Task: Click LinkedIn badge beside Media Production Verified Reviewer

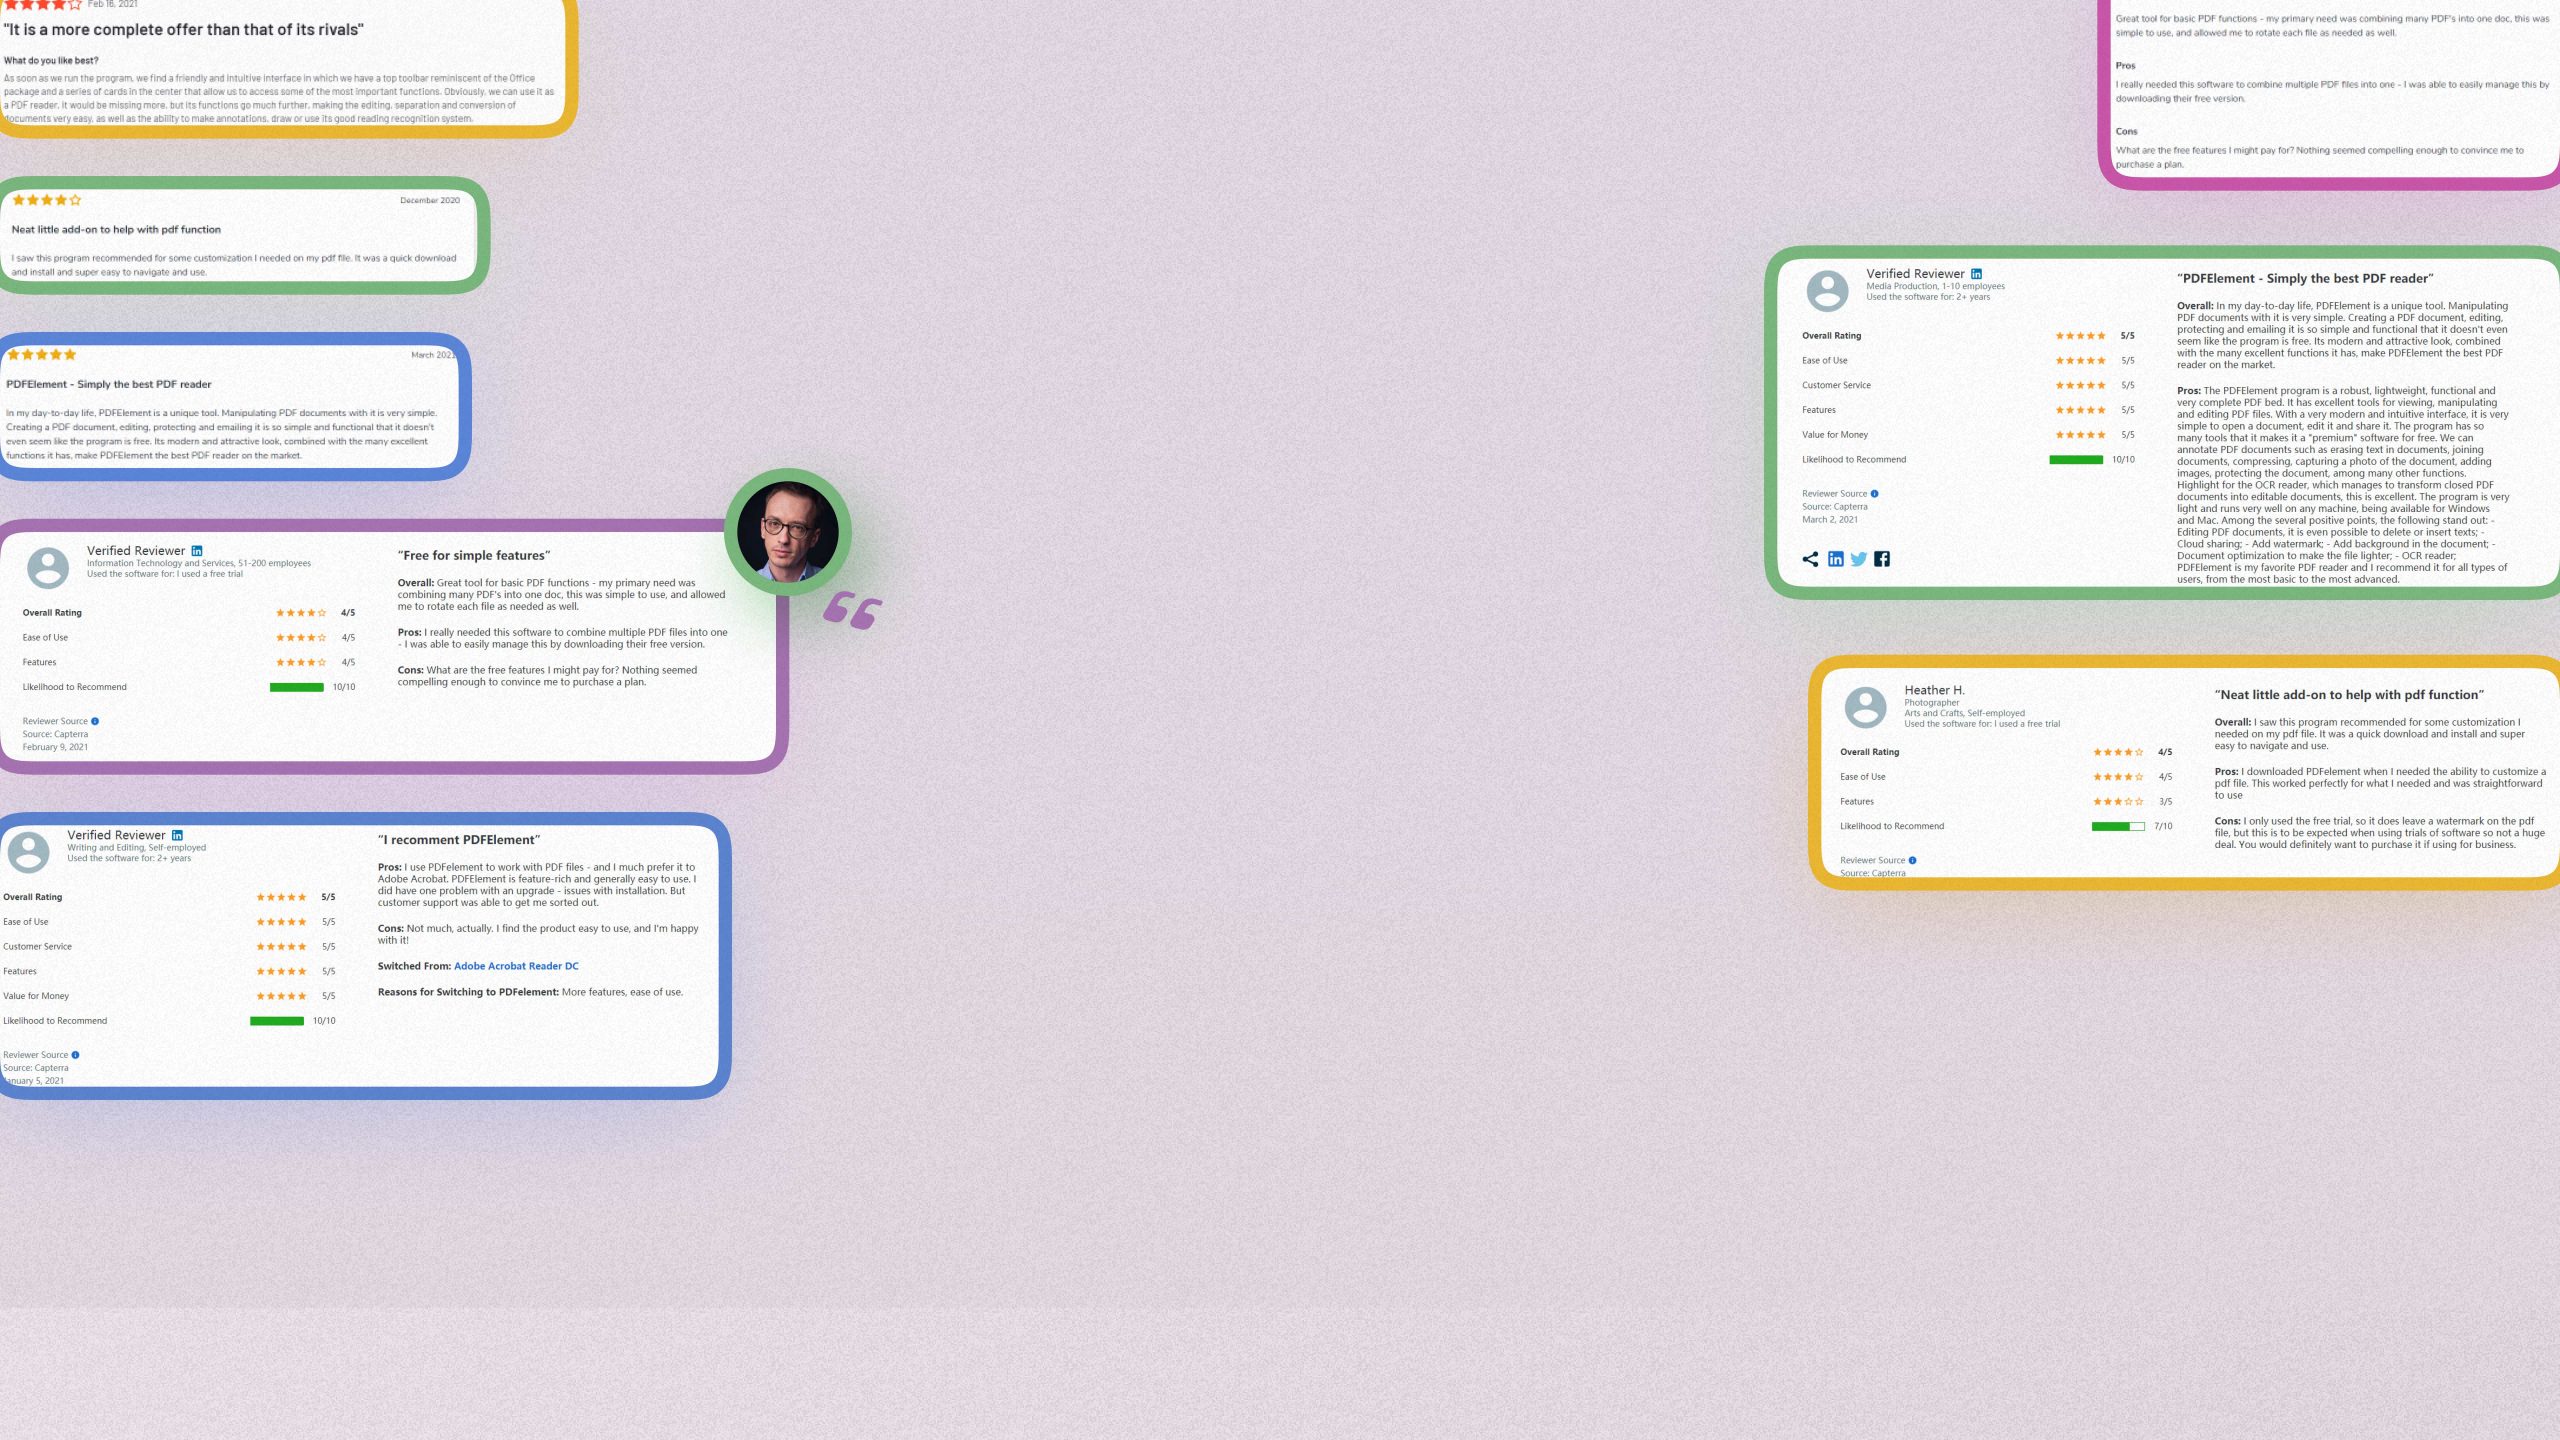Action: [x=1976, y=274]
